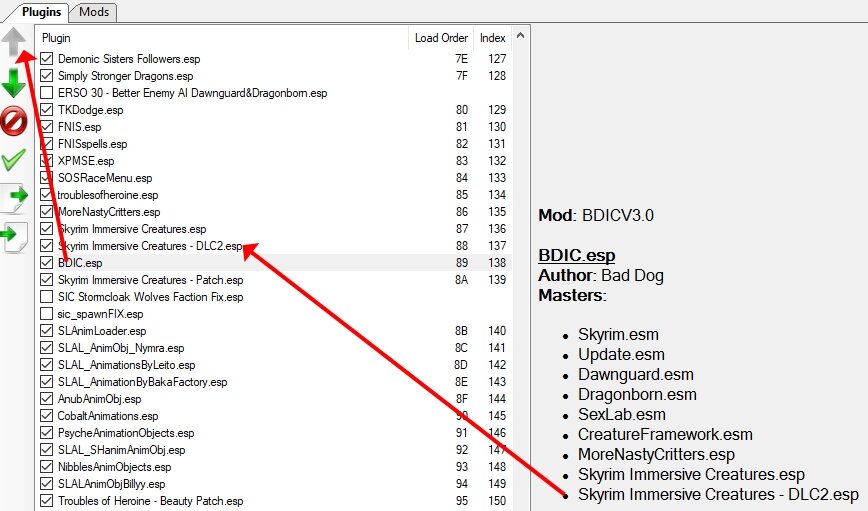The height and width of the screenshot is (511, 868).
Task: Click the BDIC.esp heading in details pane
Action: [x=576, y=255]
